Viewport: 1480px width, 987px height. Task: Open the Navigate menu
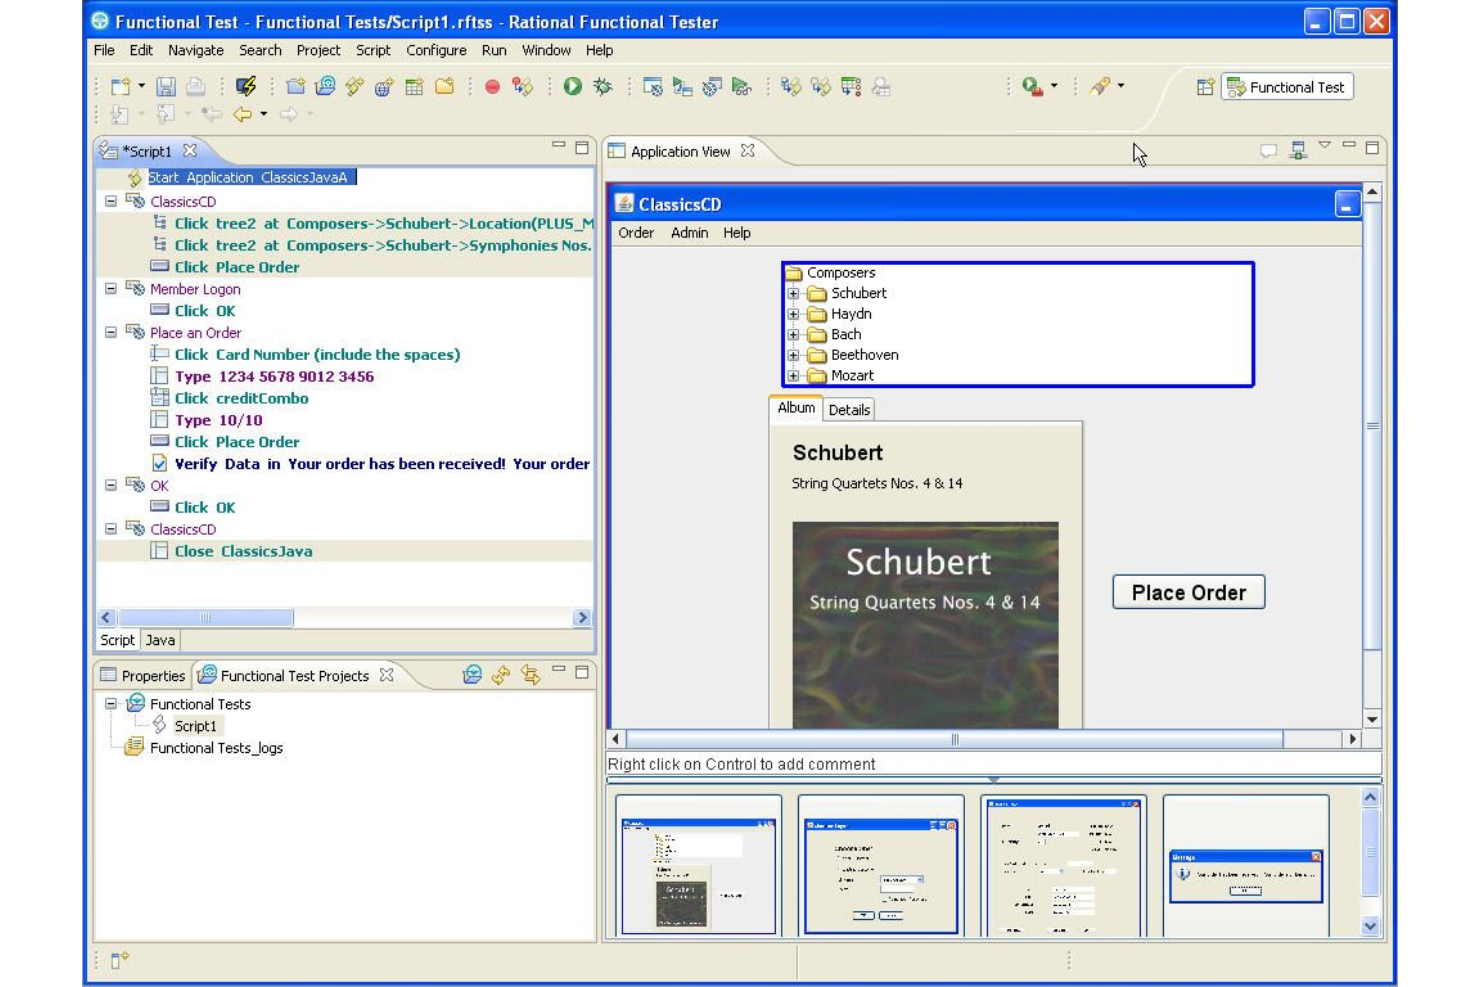tap(196, 50)
